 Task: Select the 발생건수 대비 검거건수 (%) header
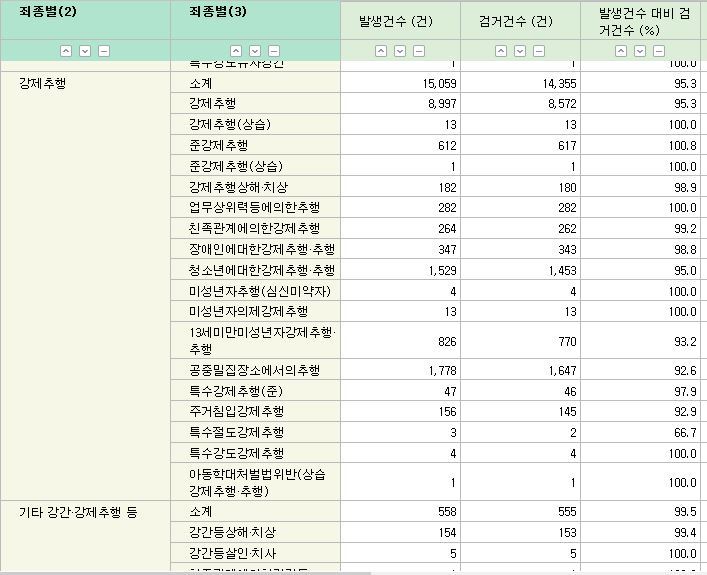pyautogui.click(x=644, y=21)
